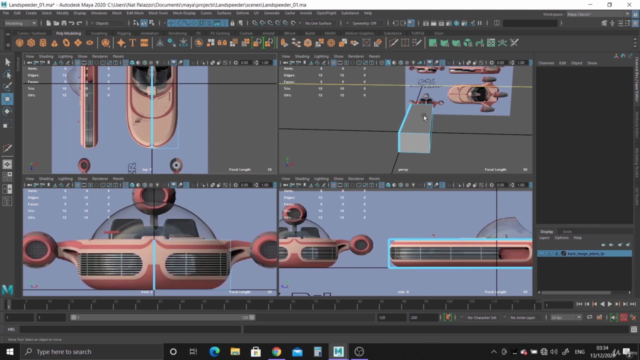Create a polygon torus from the shelf
Image resolution: width=640 pixels, height=360 pixels.
[x=66, y=43]
